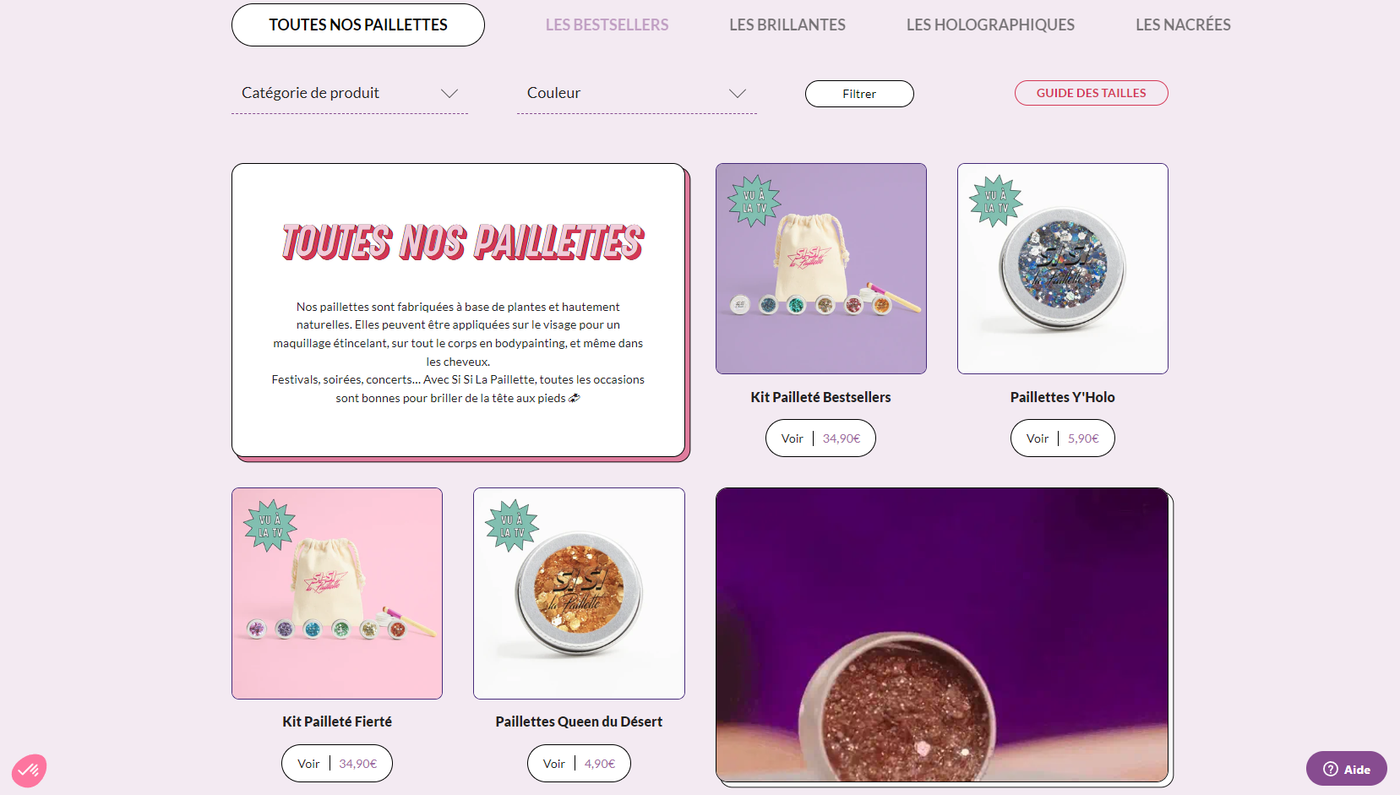Open the Kit Pailleté Fierté product title
The height and width of the screenshot is (795, 1400).
337,721
